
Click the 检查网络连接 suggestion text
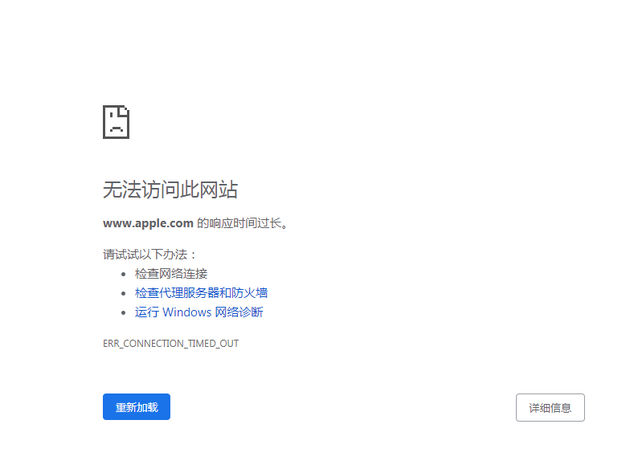point(171,274)
